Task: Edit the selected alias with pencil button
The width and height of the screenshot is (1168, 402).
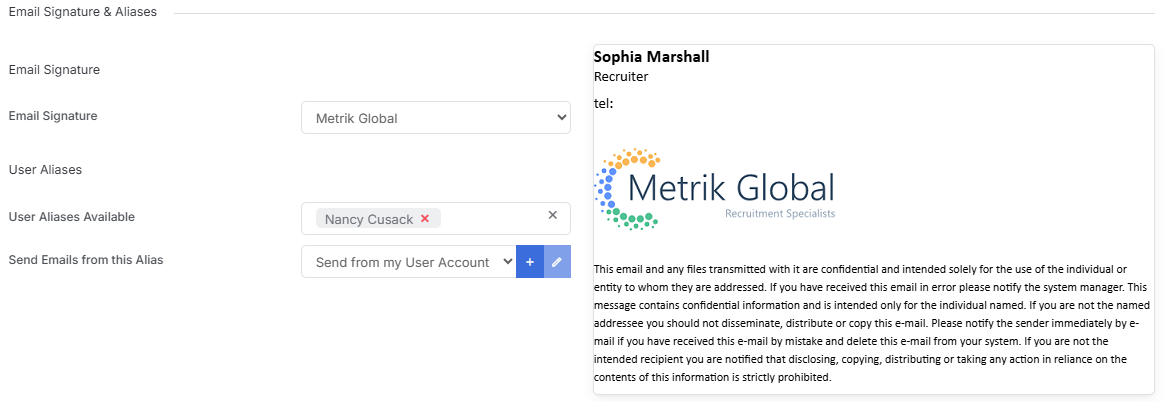Action: (x=557, y=262)
